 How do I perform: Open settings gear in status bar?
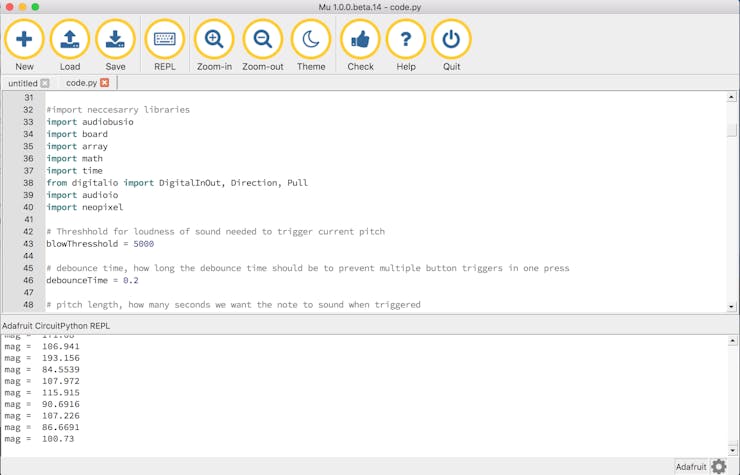[719, 467]
